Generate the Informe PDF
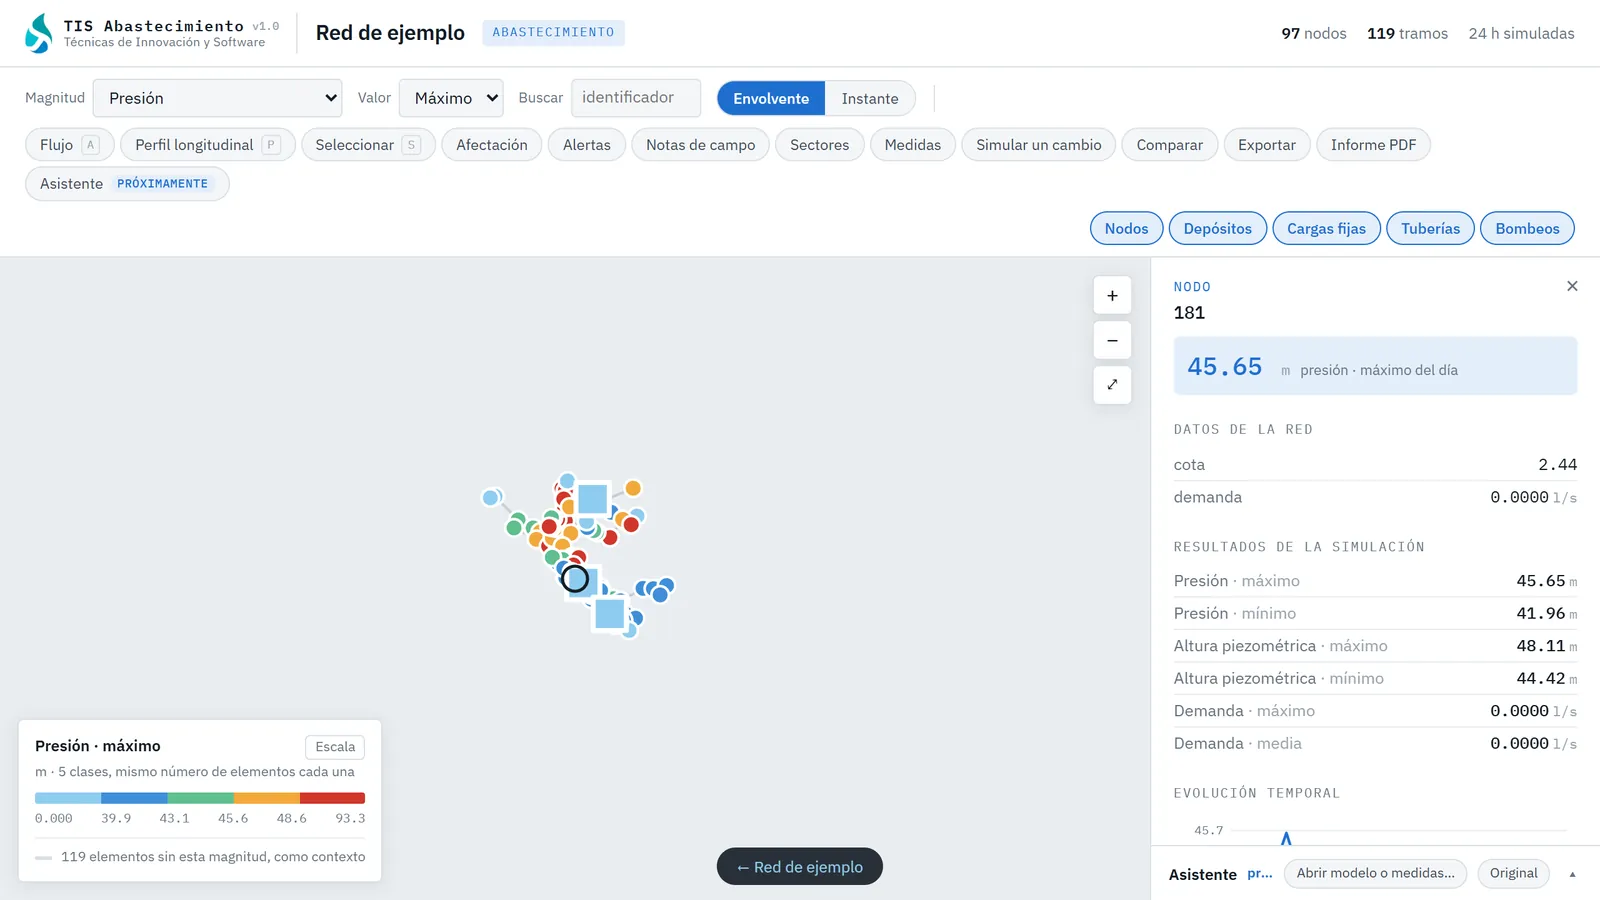The image size is (1600, 900). [x=1374, y=145]
